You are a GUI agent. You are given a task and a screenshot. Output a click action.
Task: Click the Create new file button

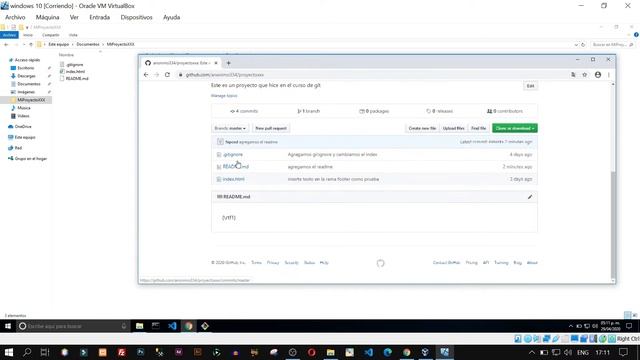pos(422,128)
